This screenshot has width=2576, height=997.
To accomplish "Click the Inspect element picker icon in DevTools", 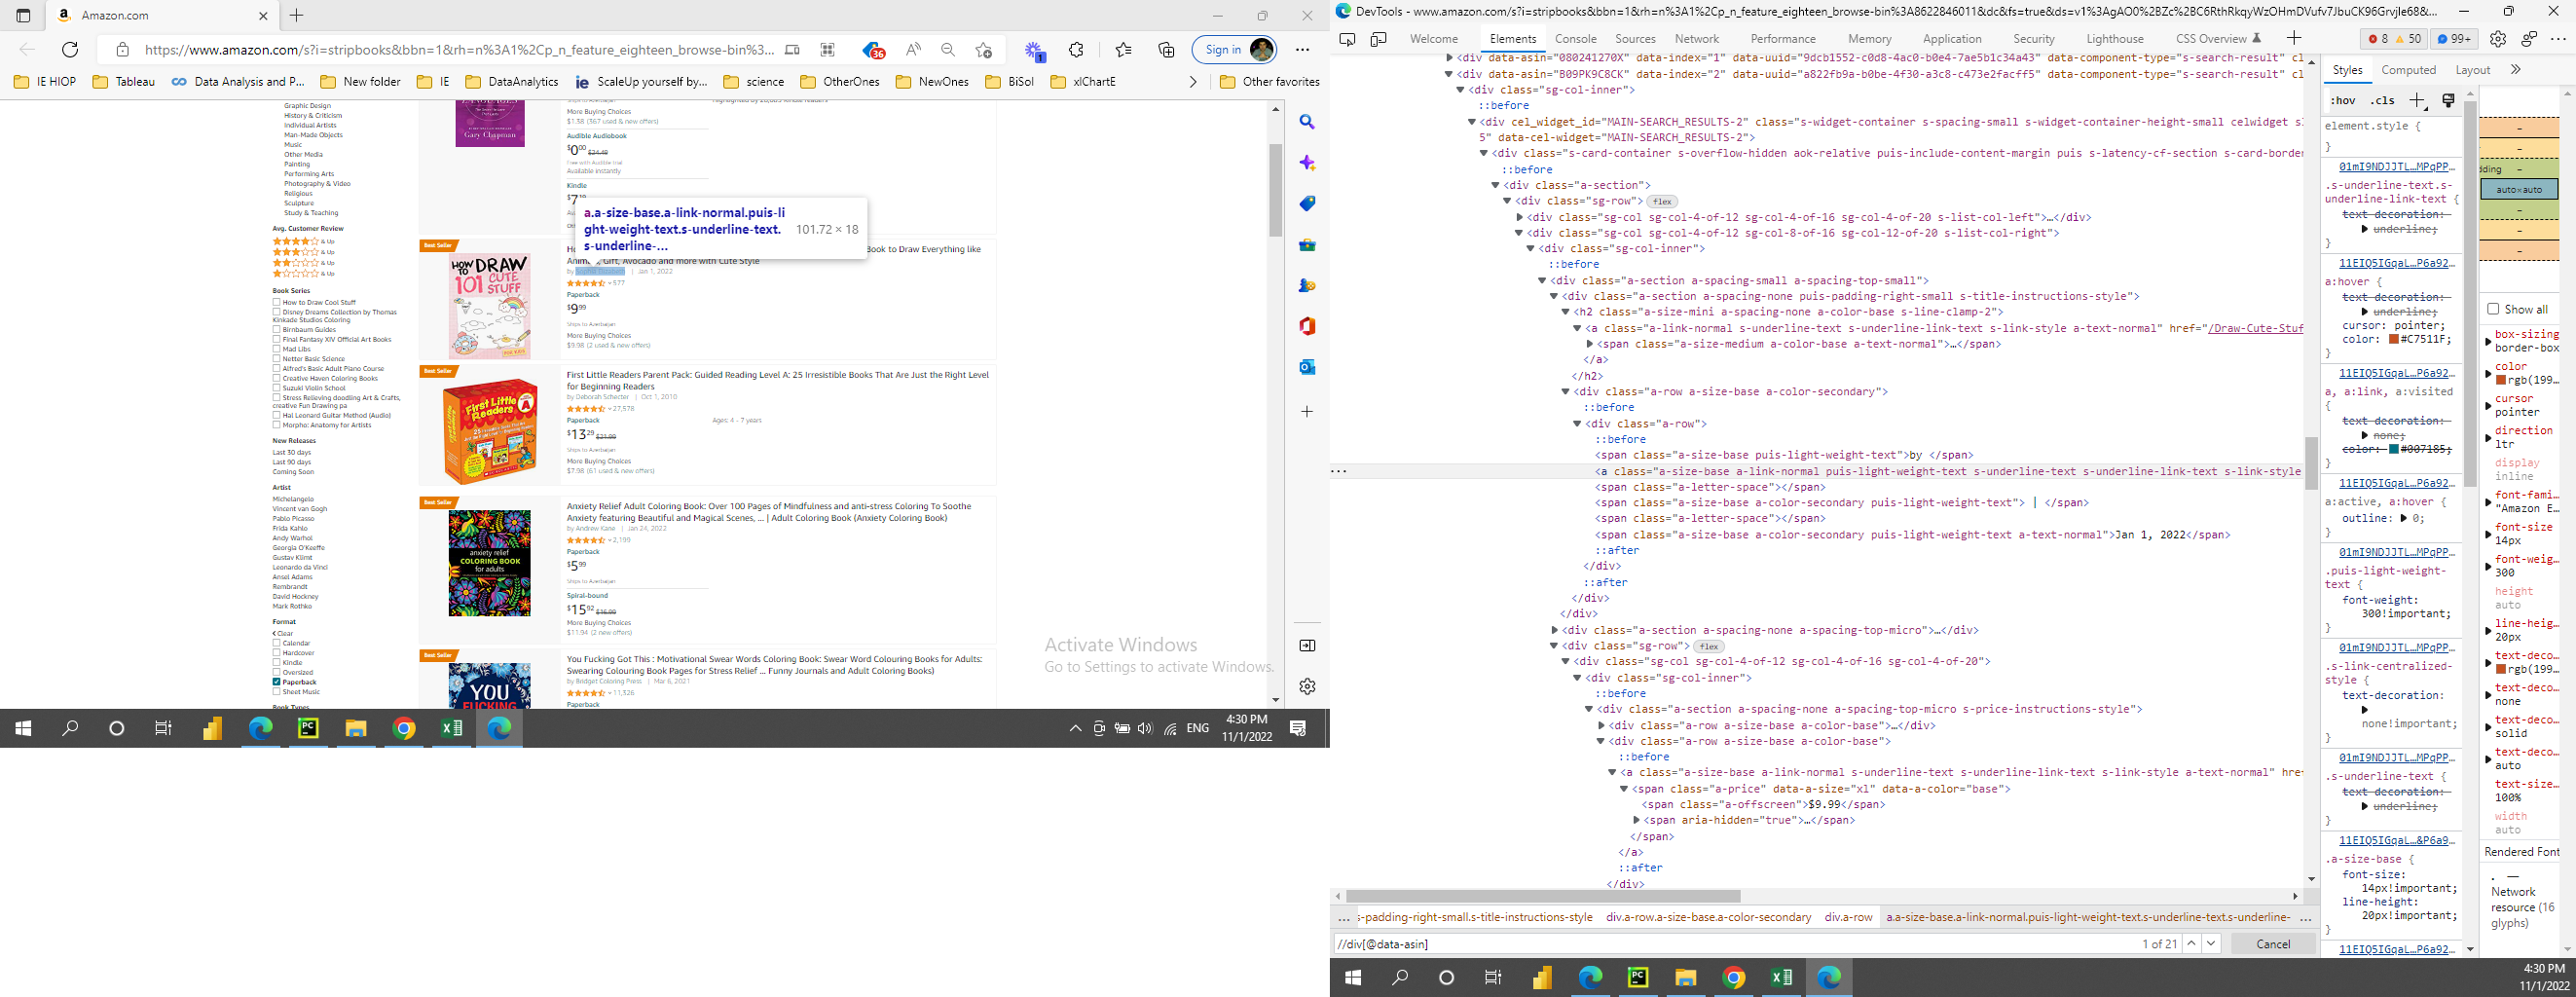I will pos(1347,39).
